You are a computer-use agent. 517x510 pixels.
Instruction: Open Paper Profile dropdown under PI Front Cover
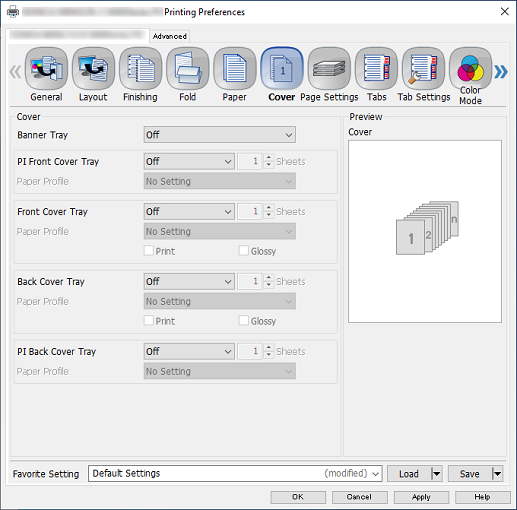pyautogui.click(x=220, y=181)
